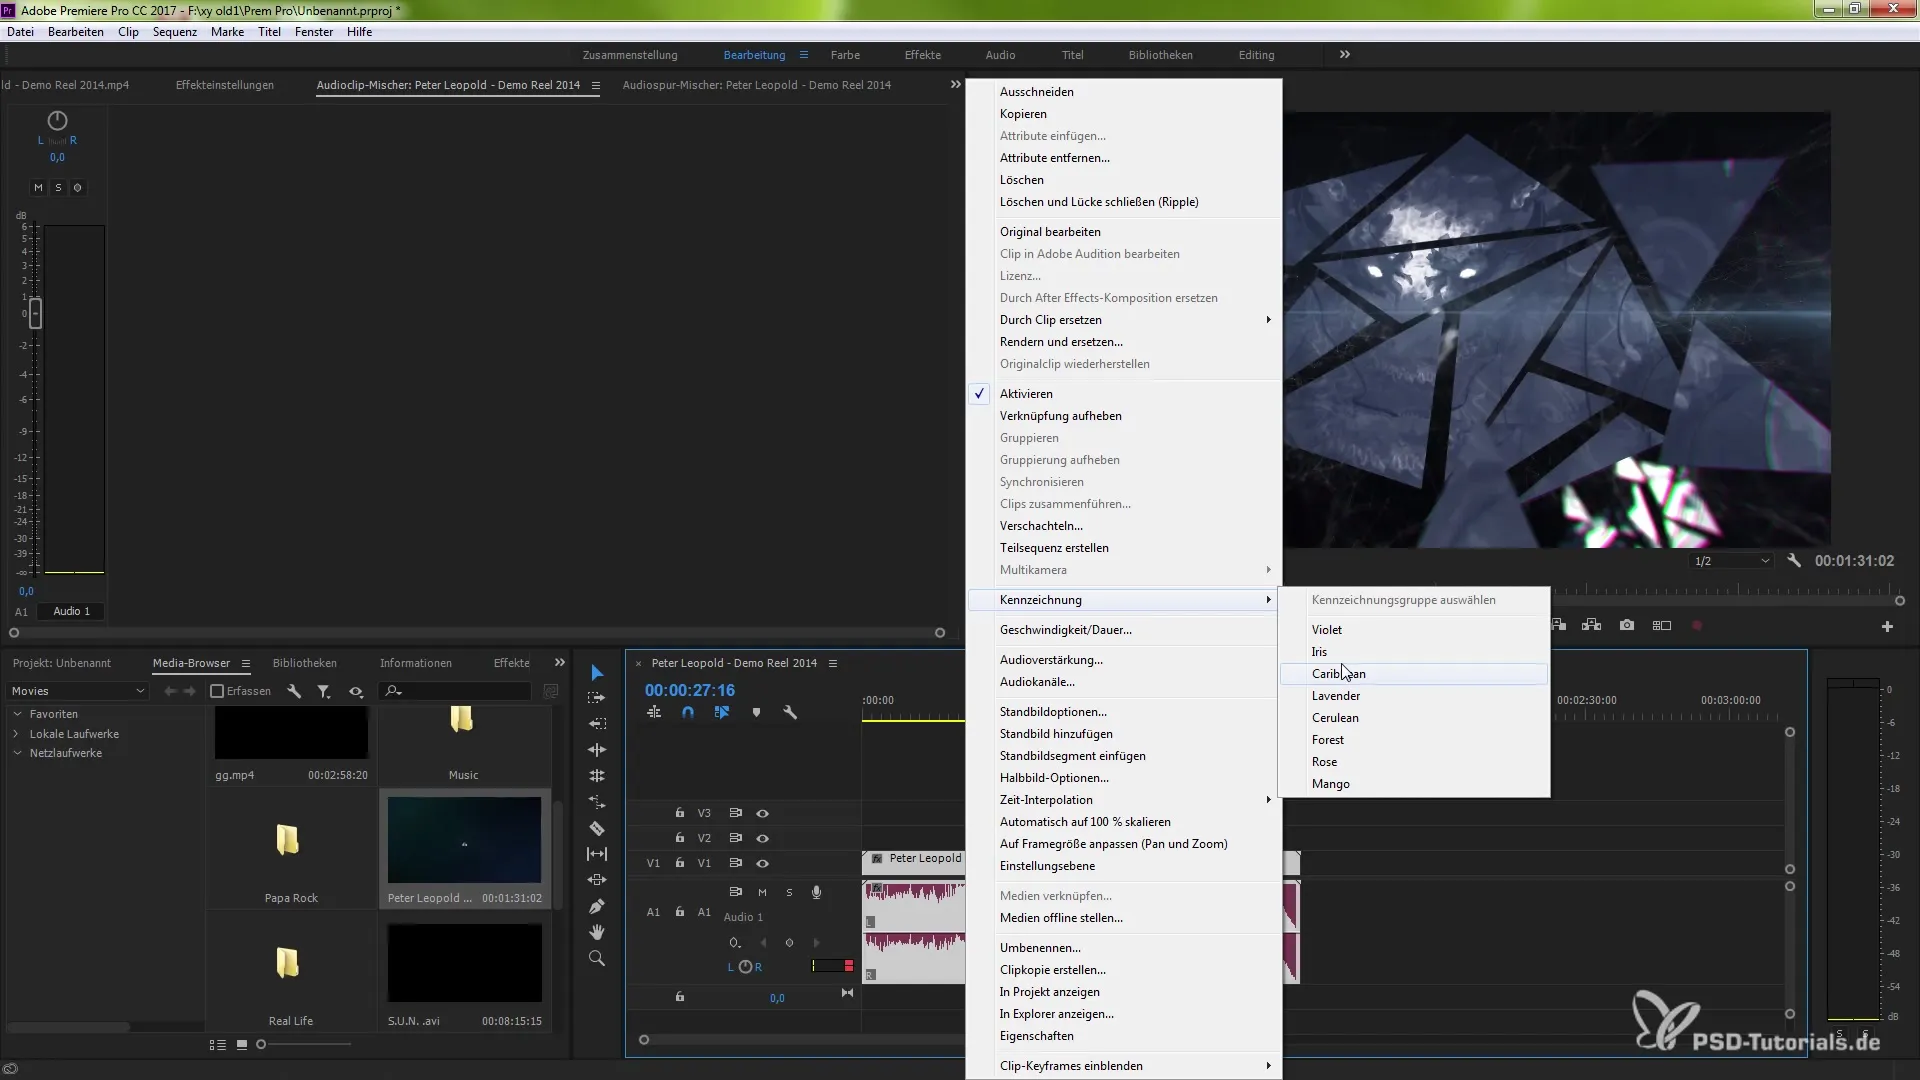The image size is (1920, 1080).
Task: Add a marker in the timeline
Action: pos(756,713)
